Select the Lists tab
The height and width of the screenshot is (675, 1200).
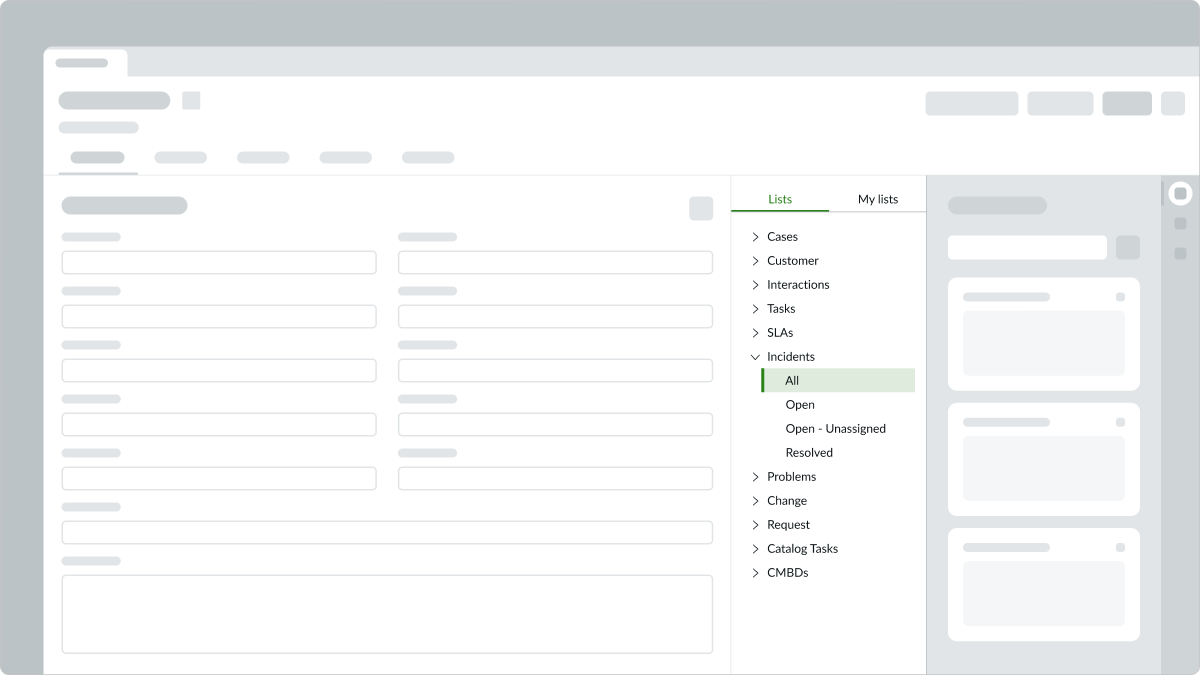(780, 199)
